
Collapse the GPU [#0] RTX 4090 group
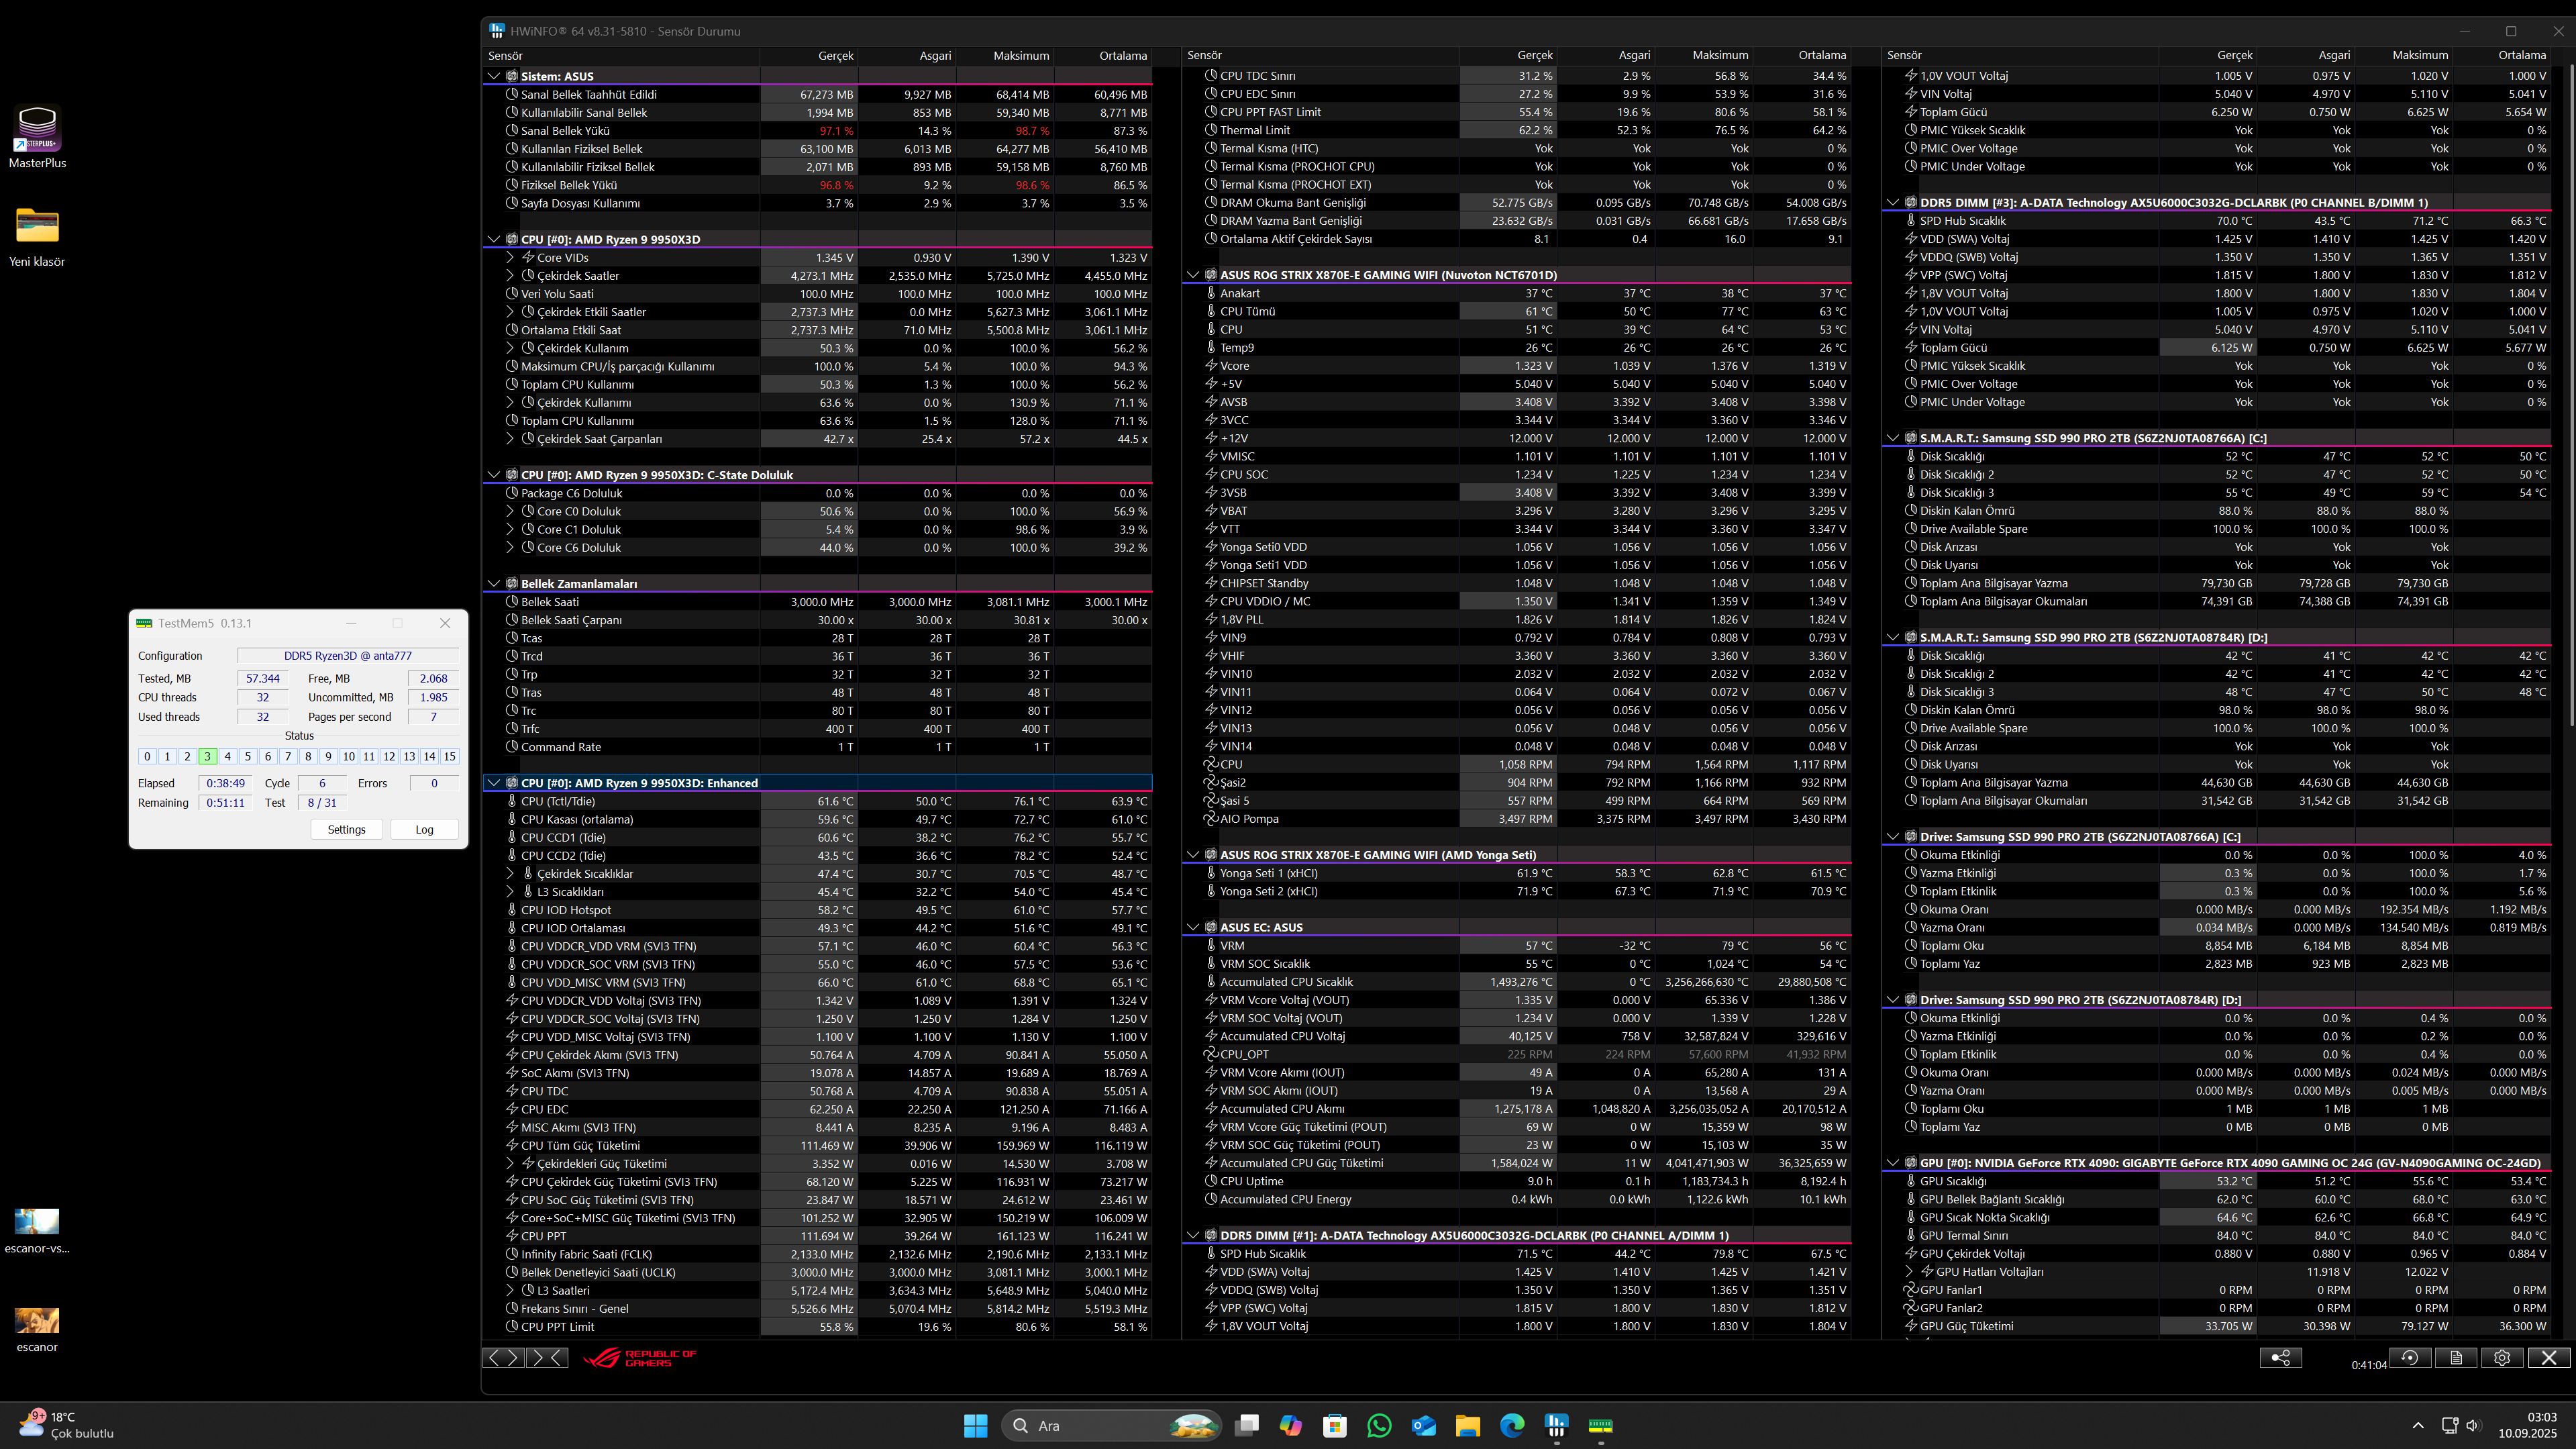(1893, 1163)
